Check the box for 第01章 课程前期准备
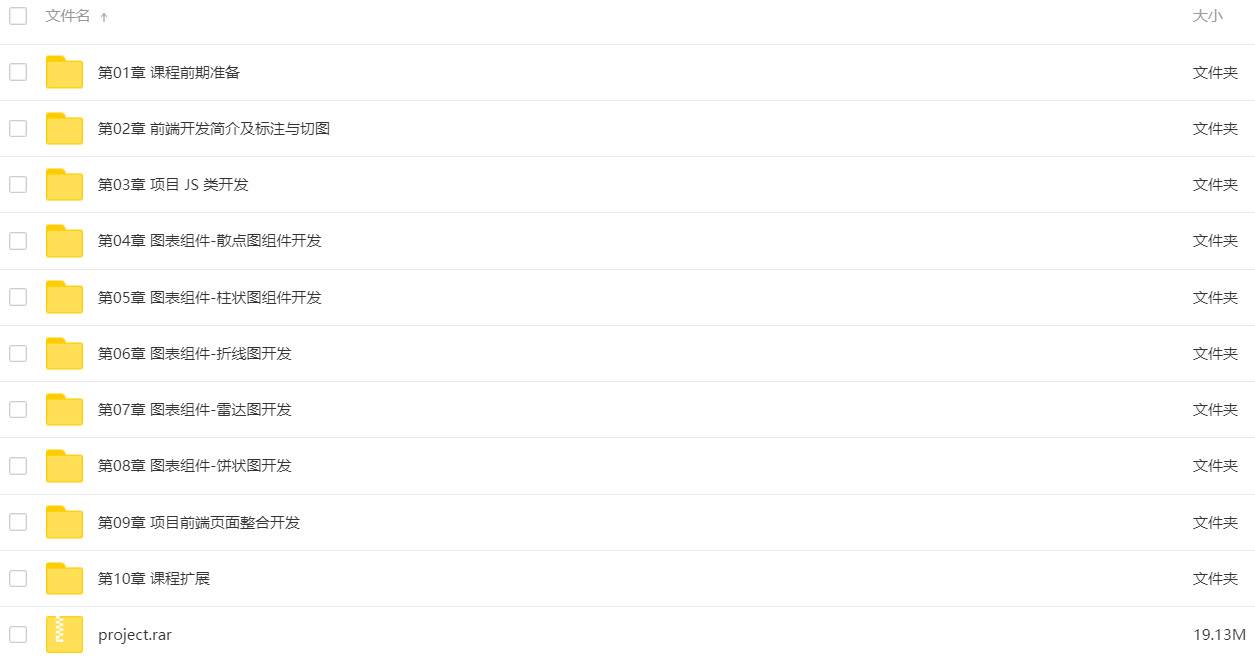This screenshot has height=662, width=1255. tap(18, 72)
